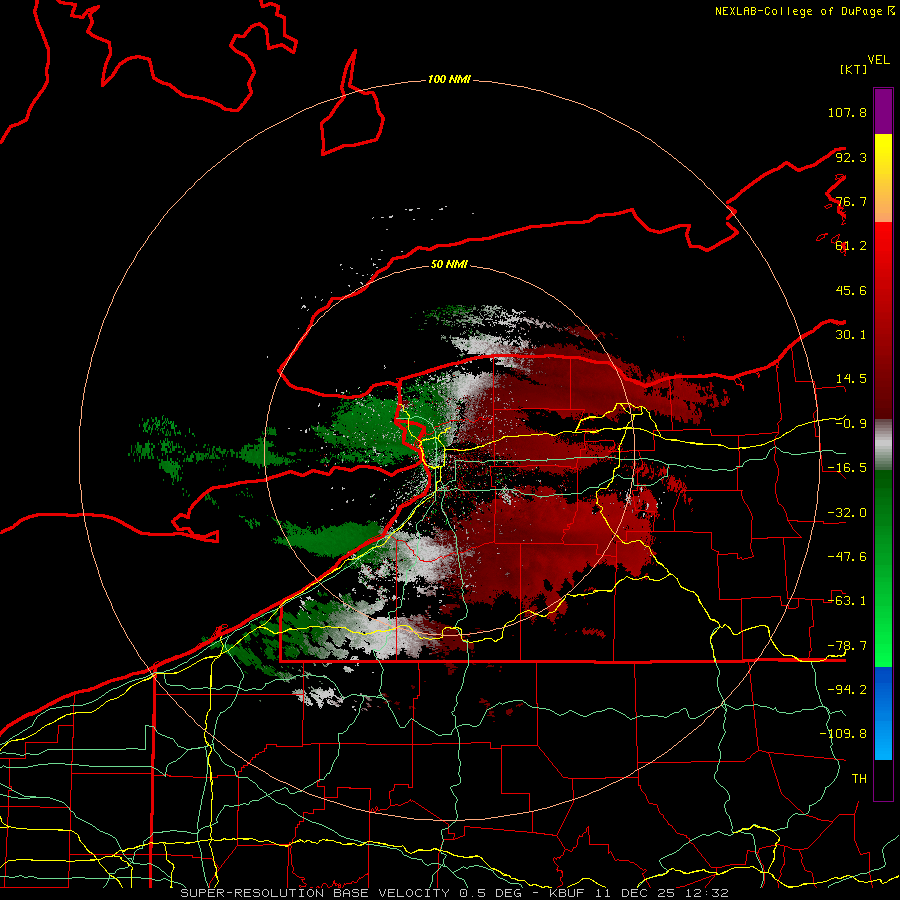Pick the gray segment of the velocity bar
This screenshot has width=900, height=900.
click(883, 445)
